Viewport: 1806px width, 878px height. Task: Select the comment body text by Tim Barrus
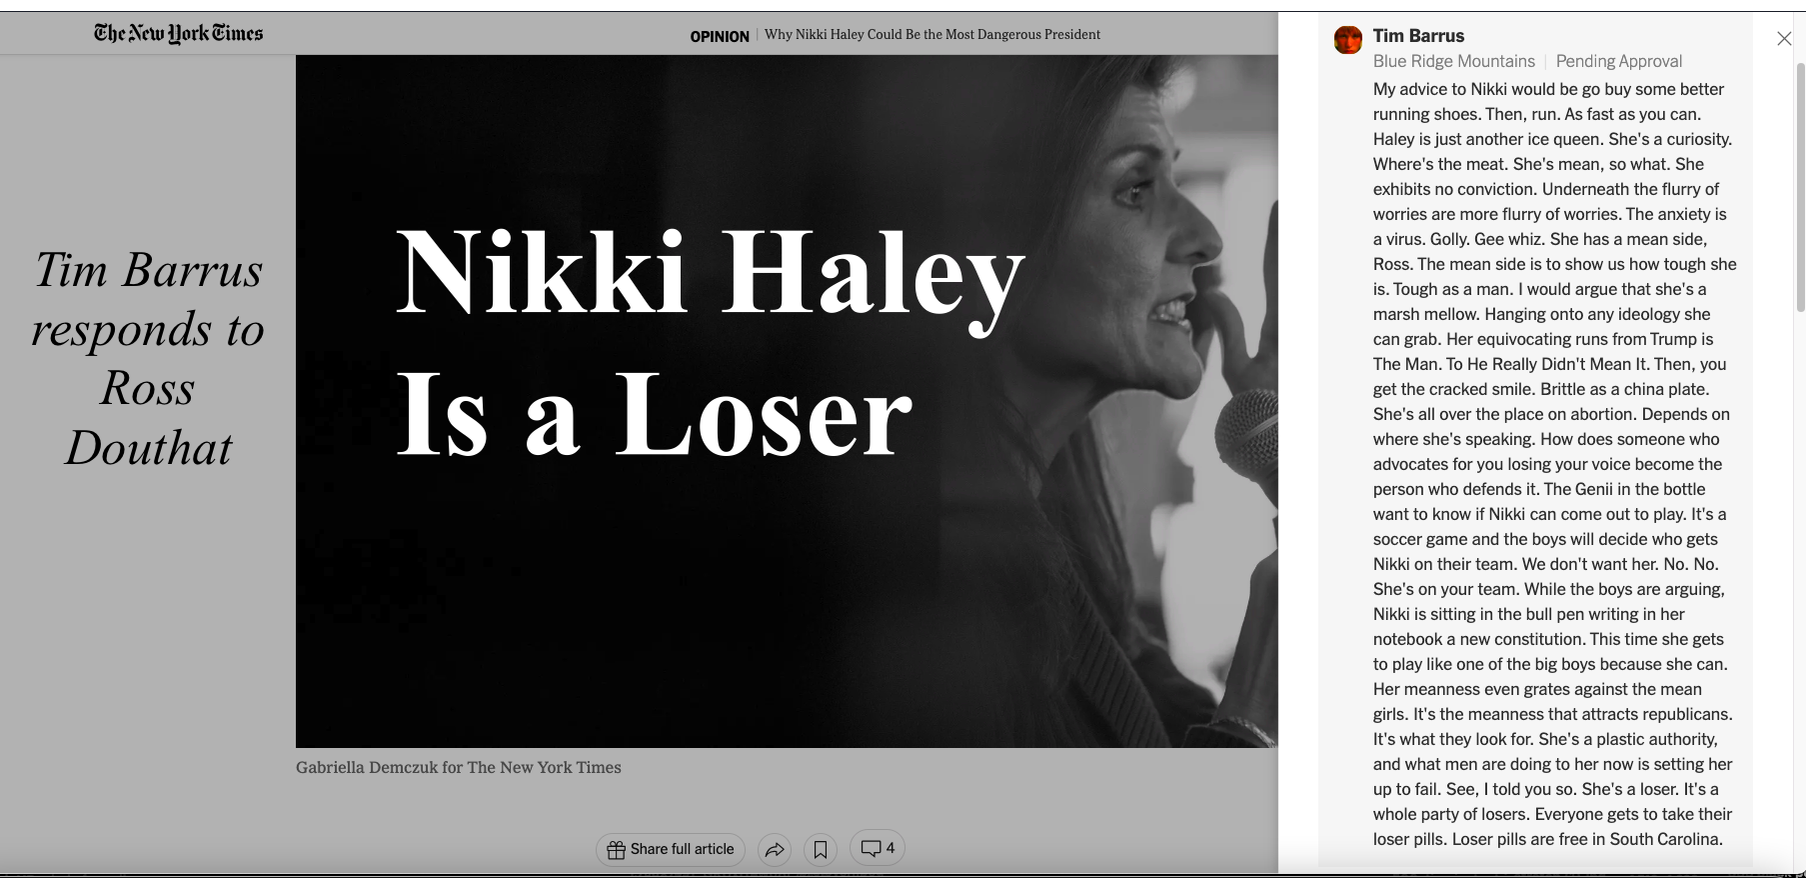click(x=1554, y=464)
